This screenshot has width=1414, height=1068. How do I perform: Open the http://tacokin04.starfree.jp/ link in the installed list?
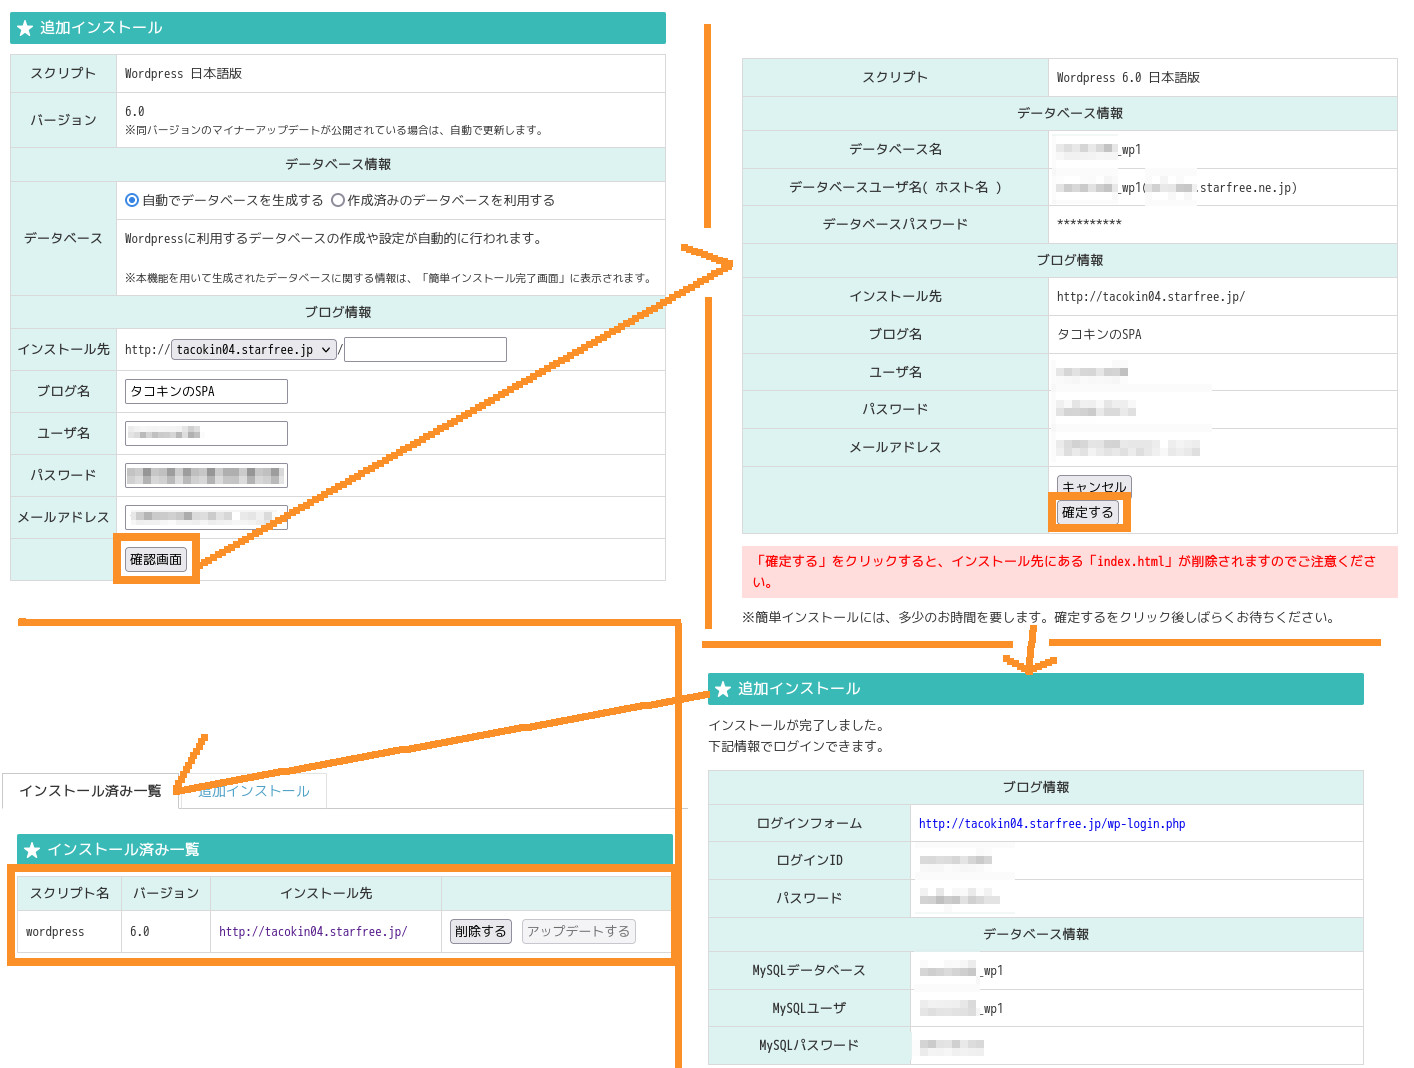[x=313, y=931]
